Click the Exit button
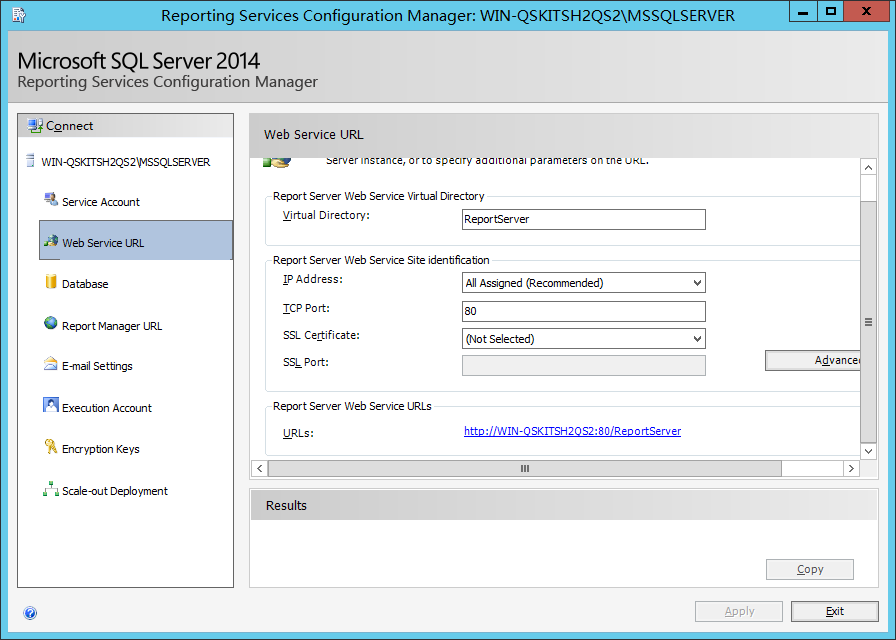 coord(834,611)
